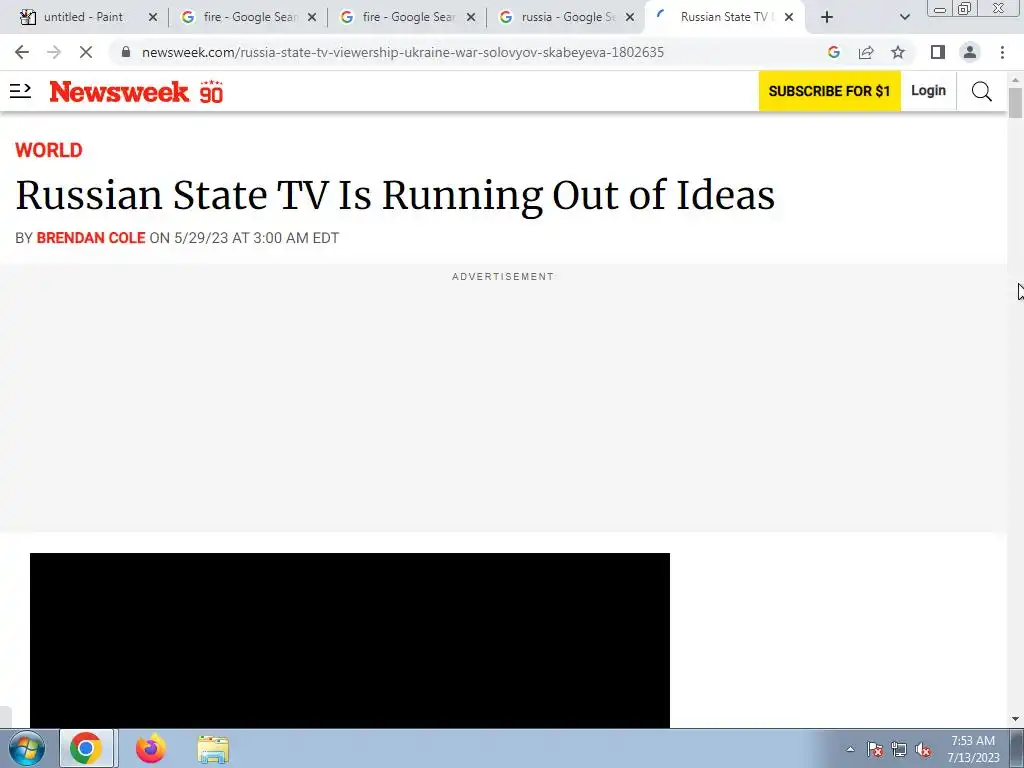1024x768 pixels.
Task: Click SUBSCRIBE FOR $1 button
Action: 829,91
